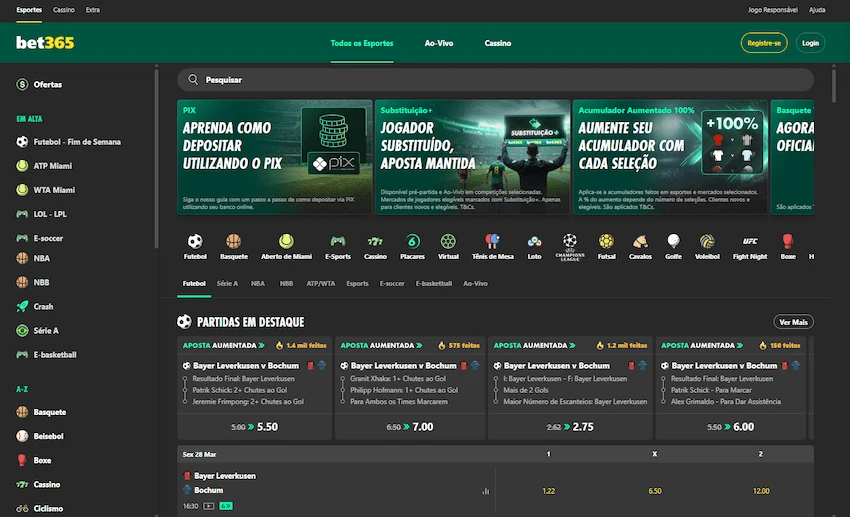Select the Champions League icon
The height and width of the screenshot is (517, 850).
click(570, 247)
